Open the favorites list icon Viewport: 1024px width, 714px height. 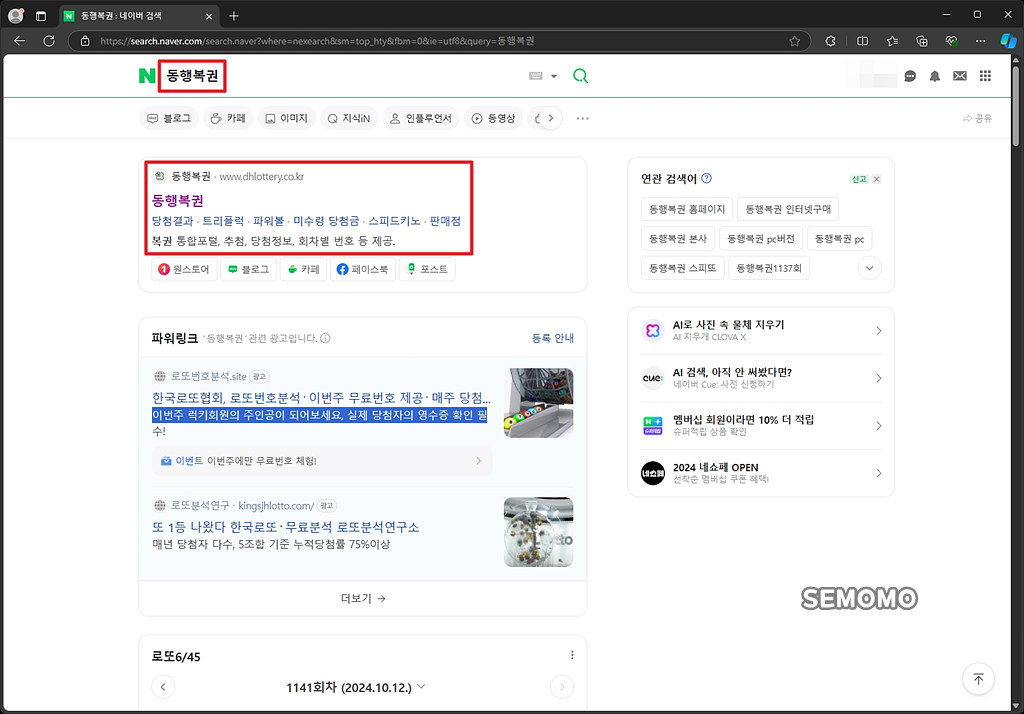point(892,41)
